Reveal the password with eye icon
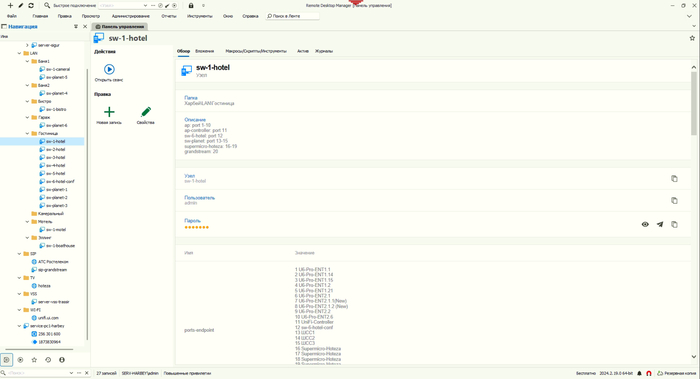The image size is (700, 379). coord(645,225)
